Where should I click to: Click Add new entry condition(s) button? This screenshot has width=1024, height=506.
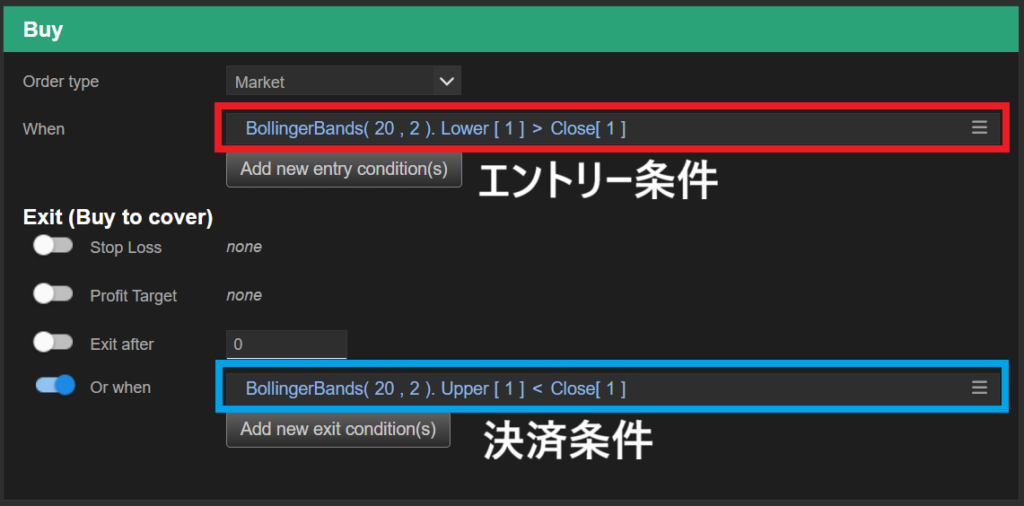click(x=344, y=169)
